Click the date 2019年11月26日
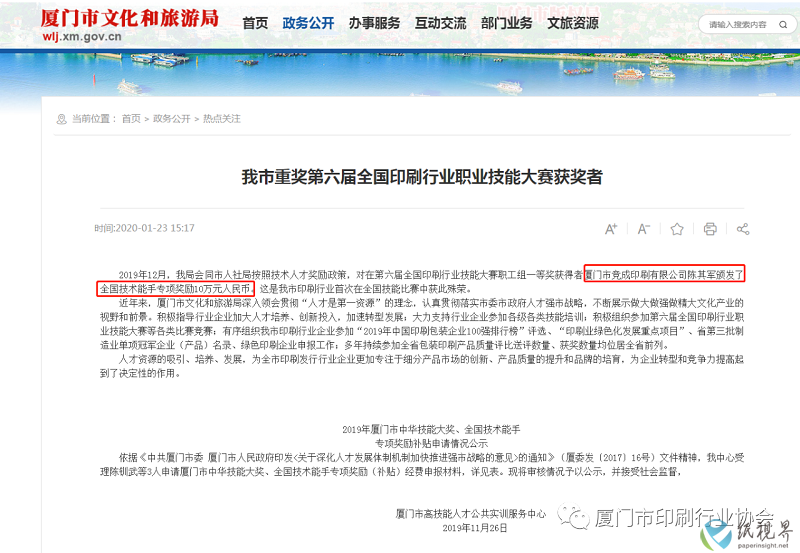 click(474, 527)
